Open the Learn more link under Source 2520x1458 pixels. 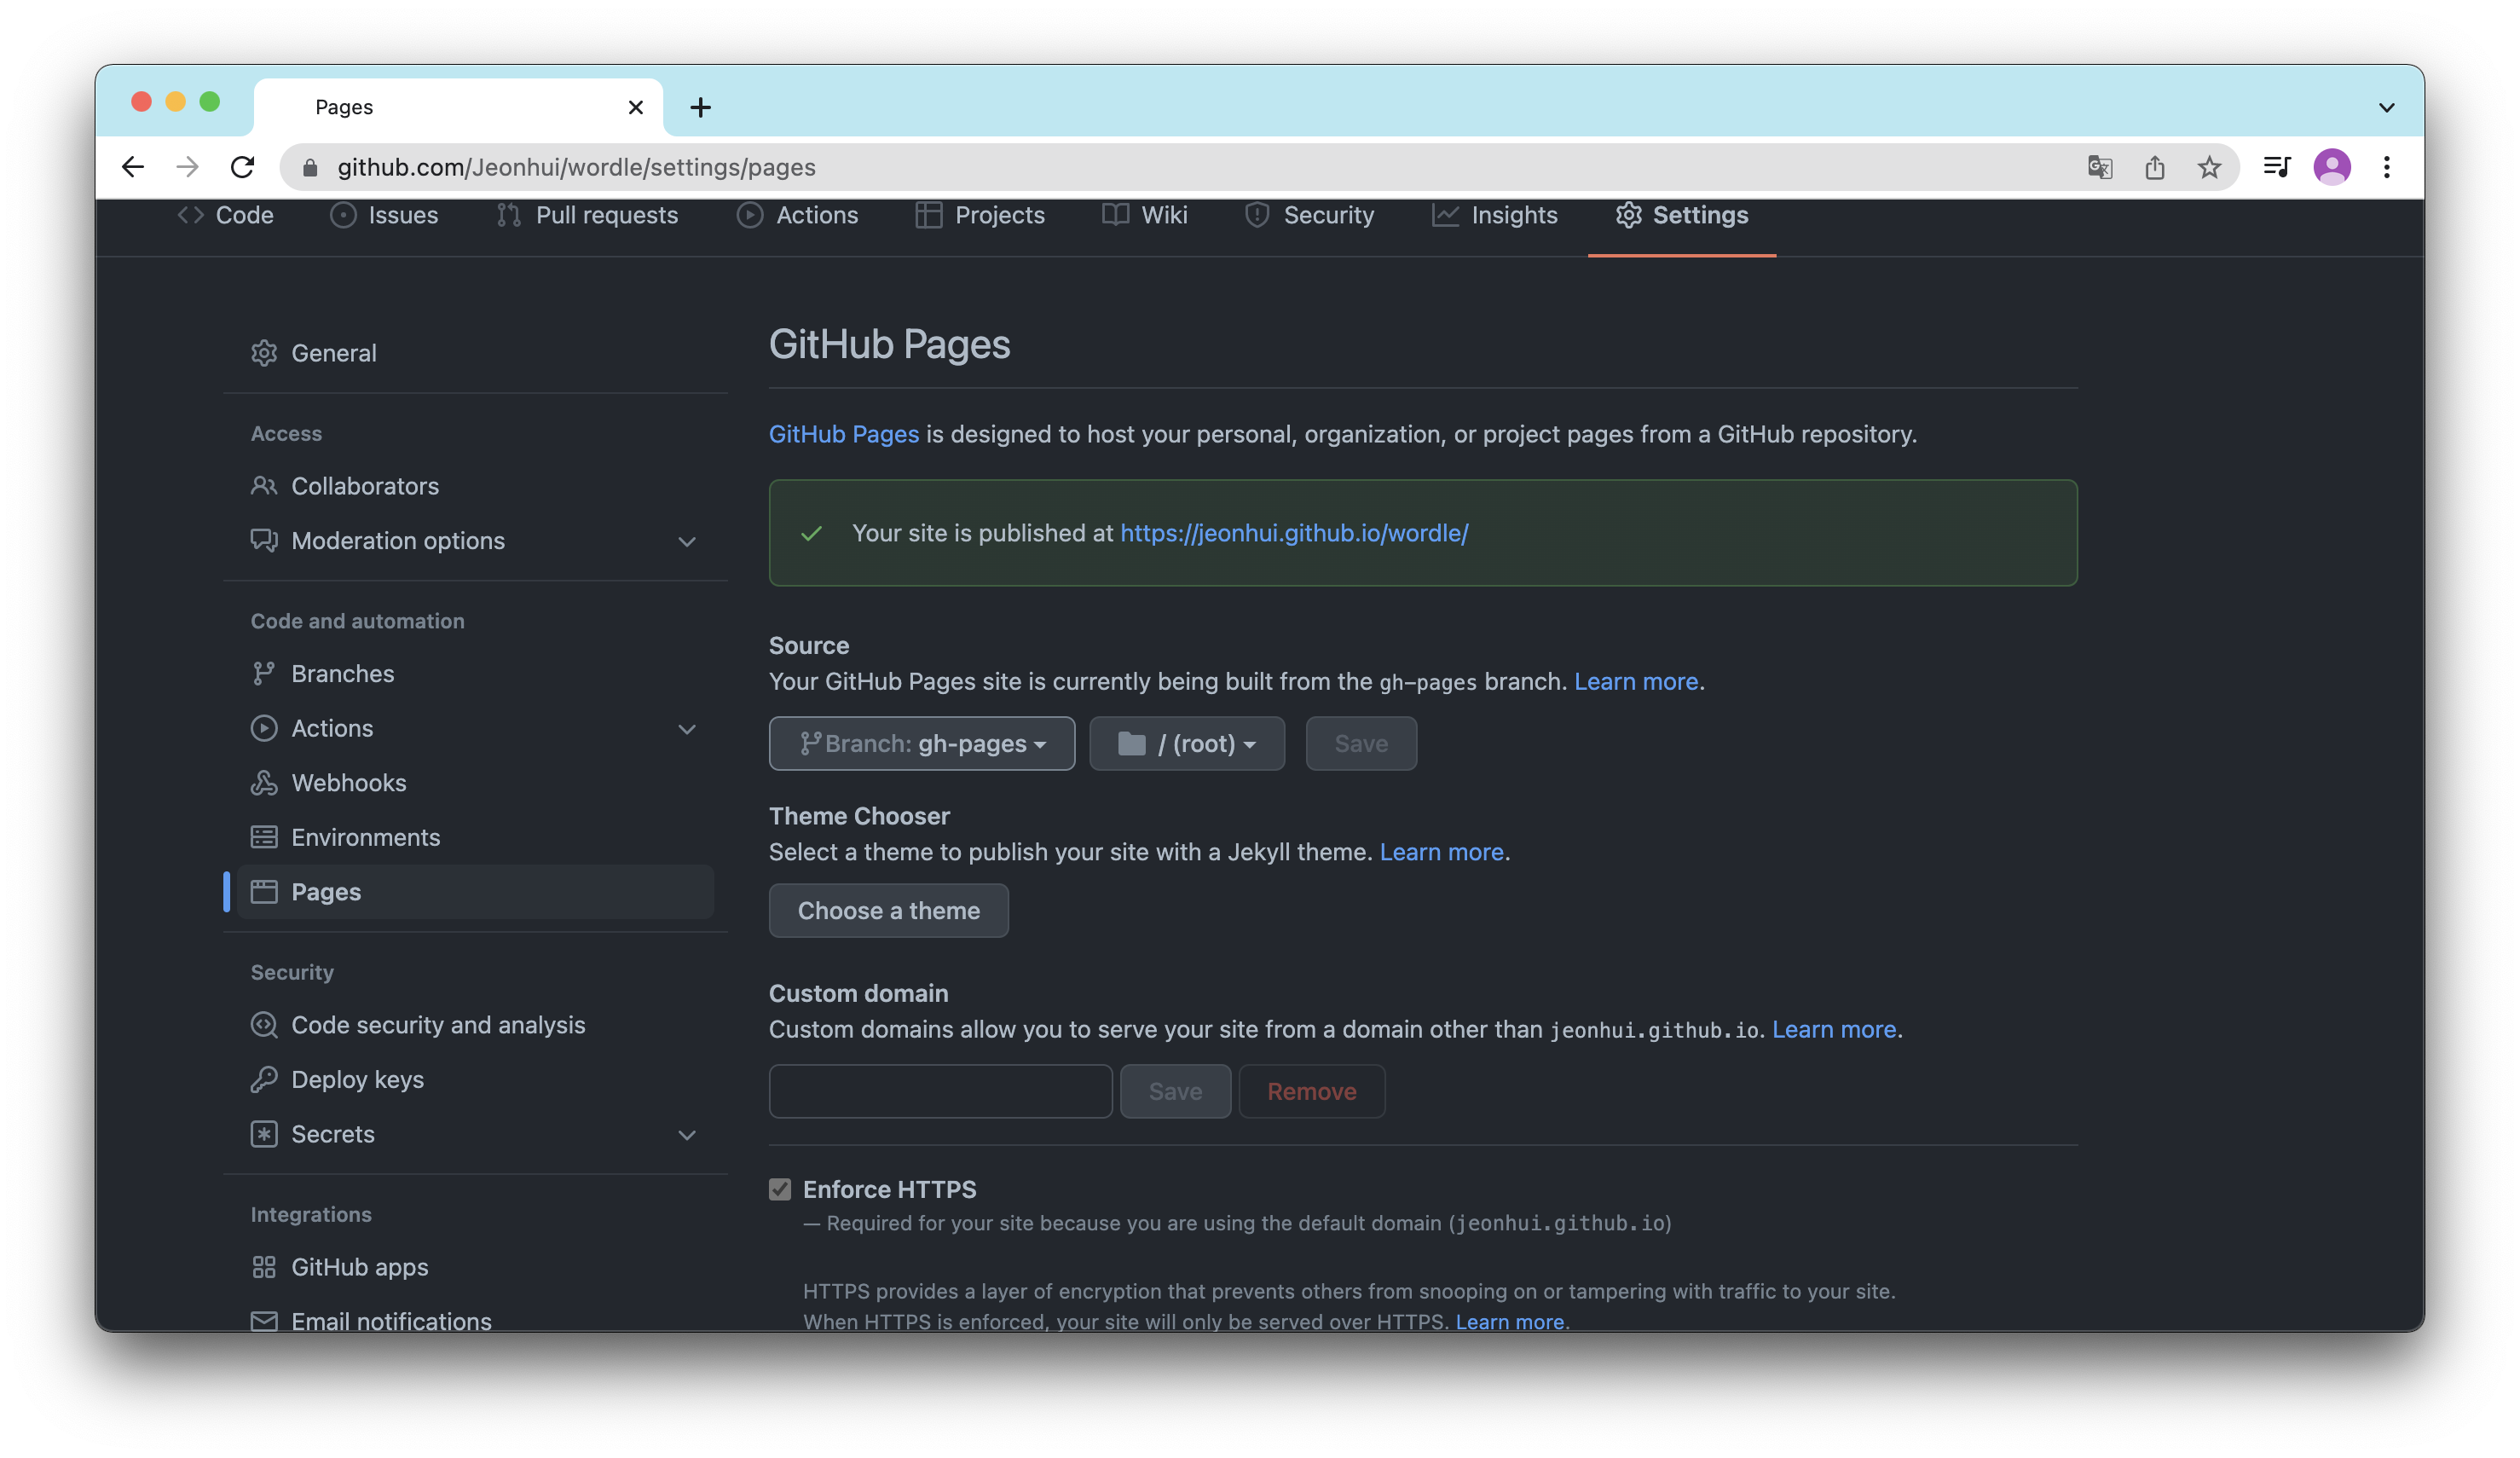(1636, 682)
